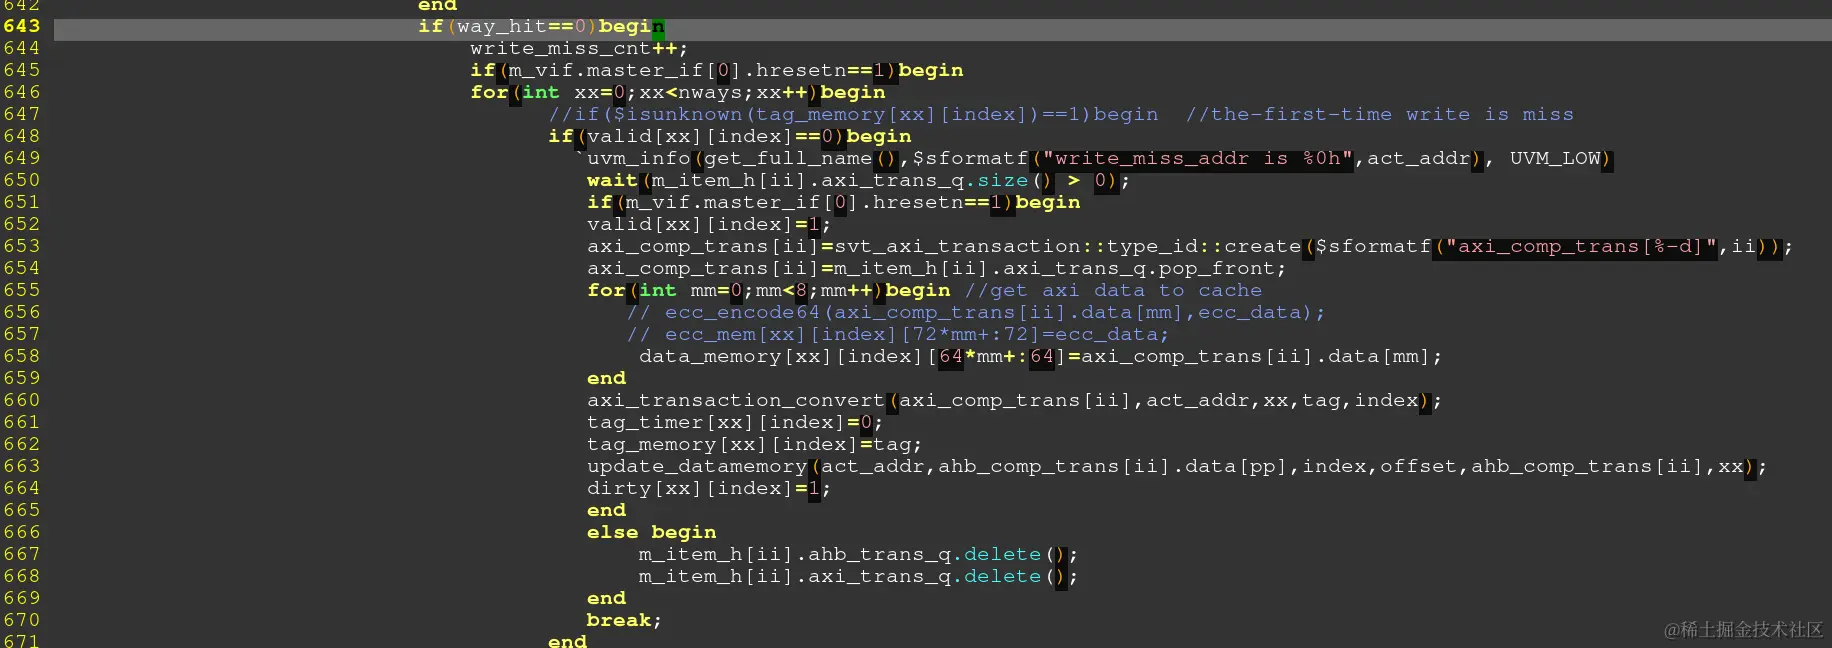
Task: Click line number 643
Action: click(21, 26)
